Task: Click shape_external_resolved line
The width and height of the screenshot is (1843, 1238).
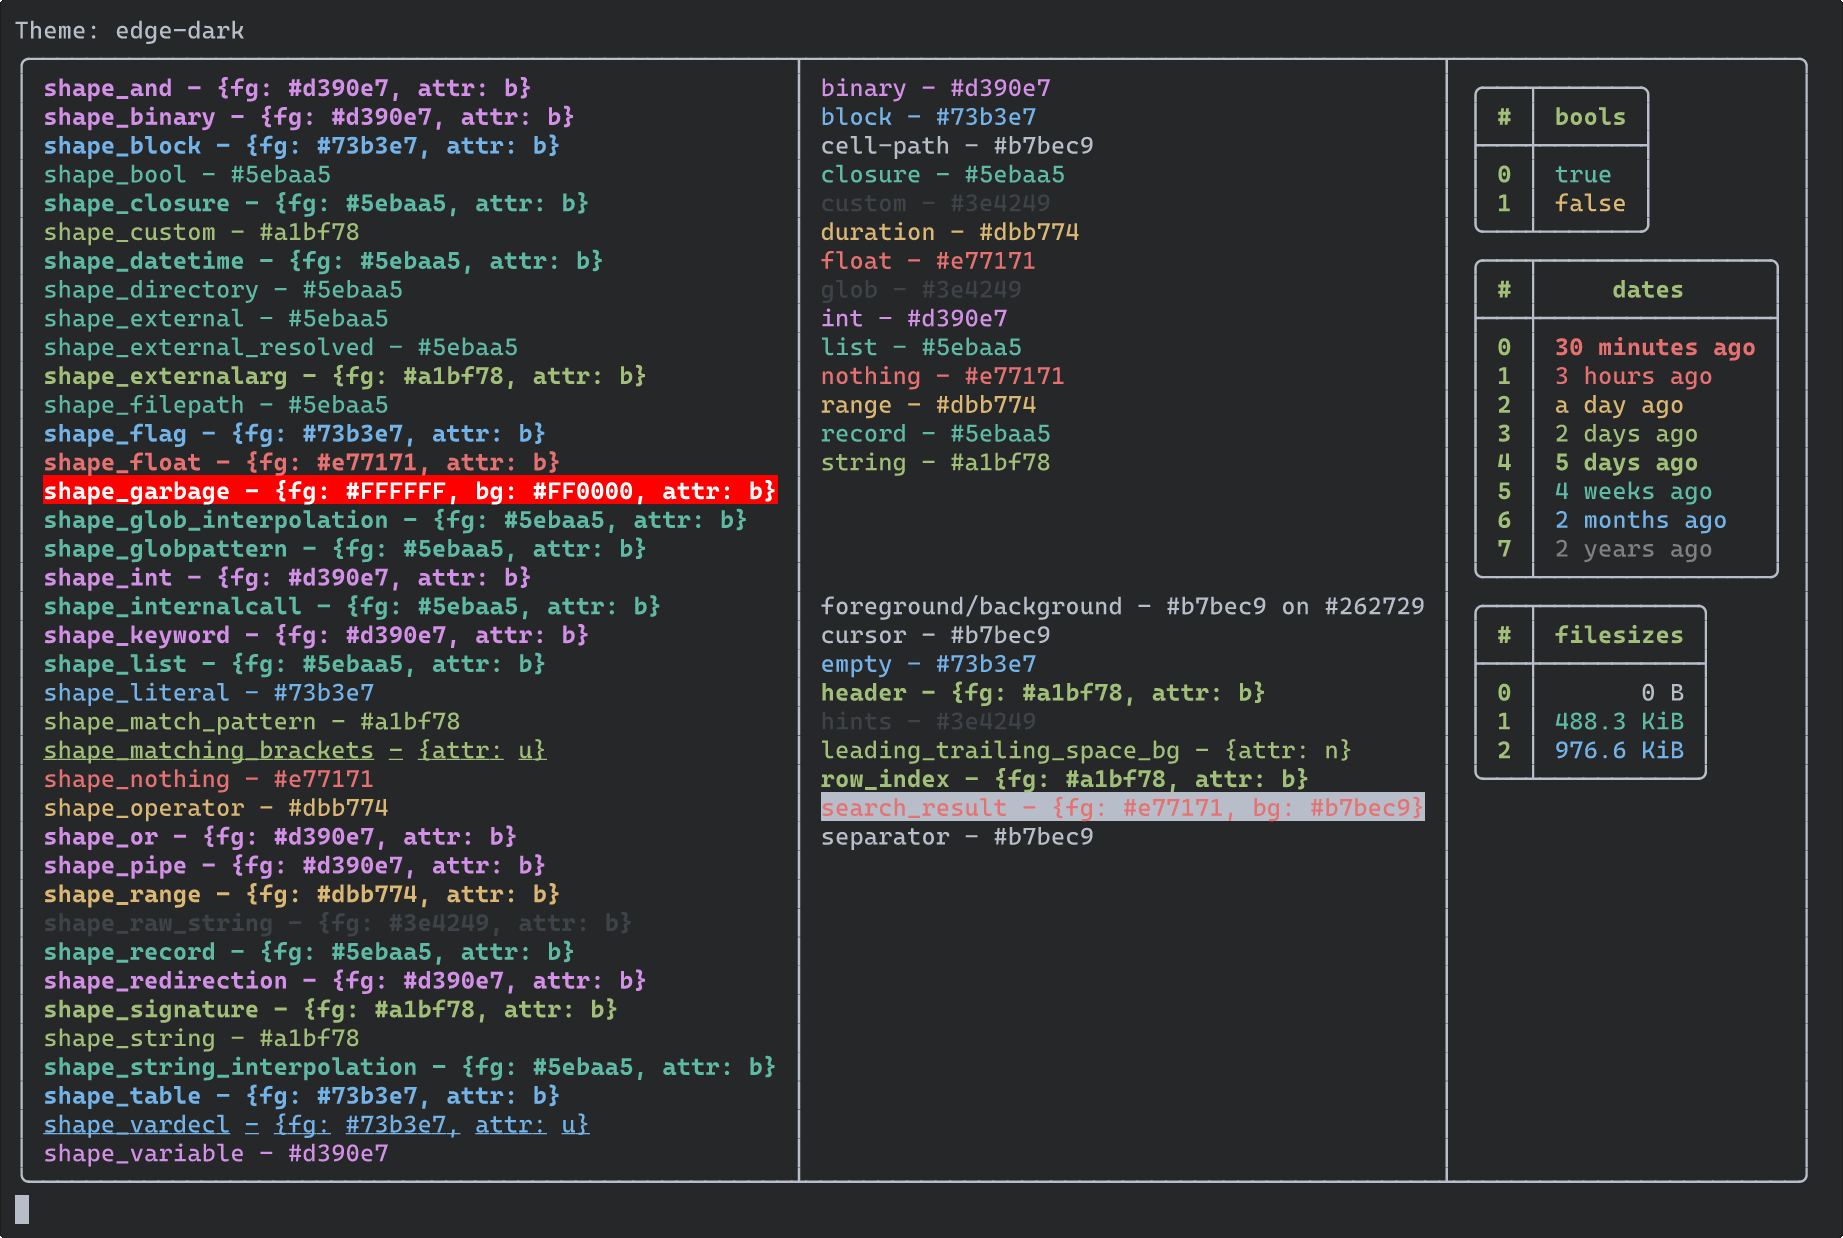Action: pos(281,348)
